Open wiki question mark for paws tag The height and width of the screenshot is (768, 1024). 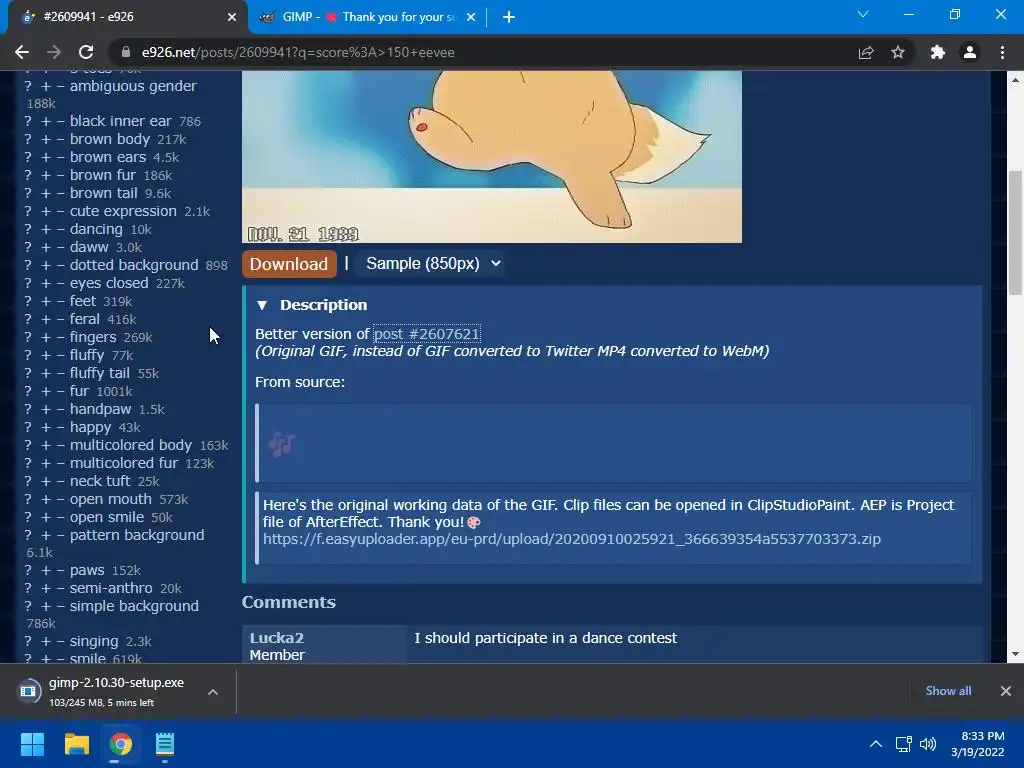point(28,570)
